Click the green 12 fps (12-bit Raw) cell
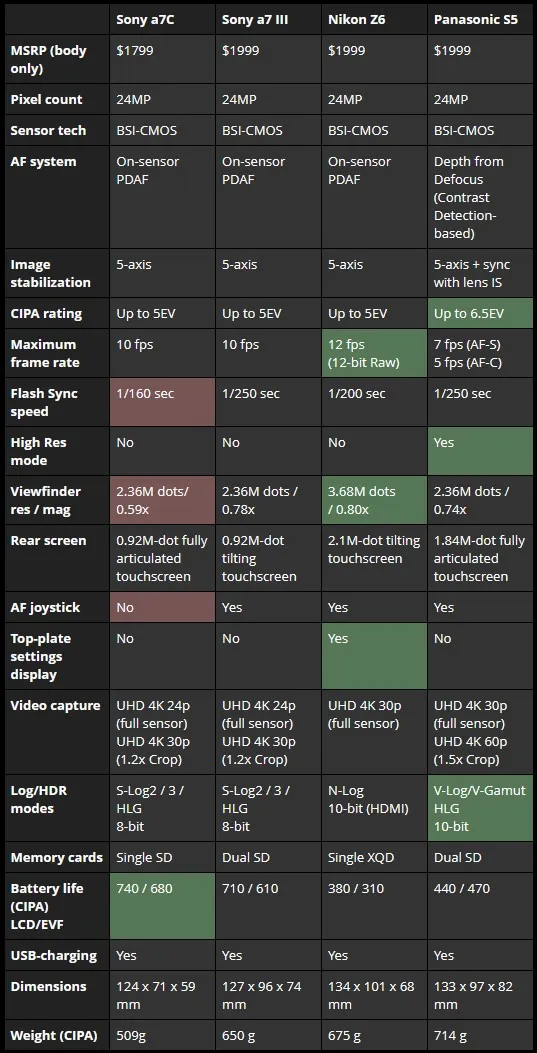 pos(374,353)
